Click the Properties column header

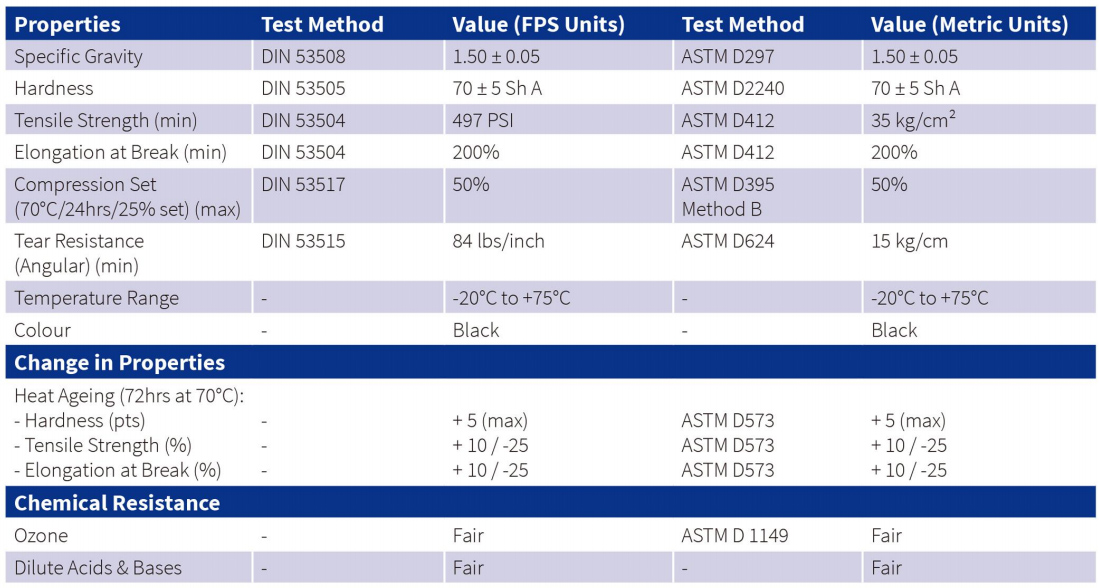coord(67,25)
